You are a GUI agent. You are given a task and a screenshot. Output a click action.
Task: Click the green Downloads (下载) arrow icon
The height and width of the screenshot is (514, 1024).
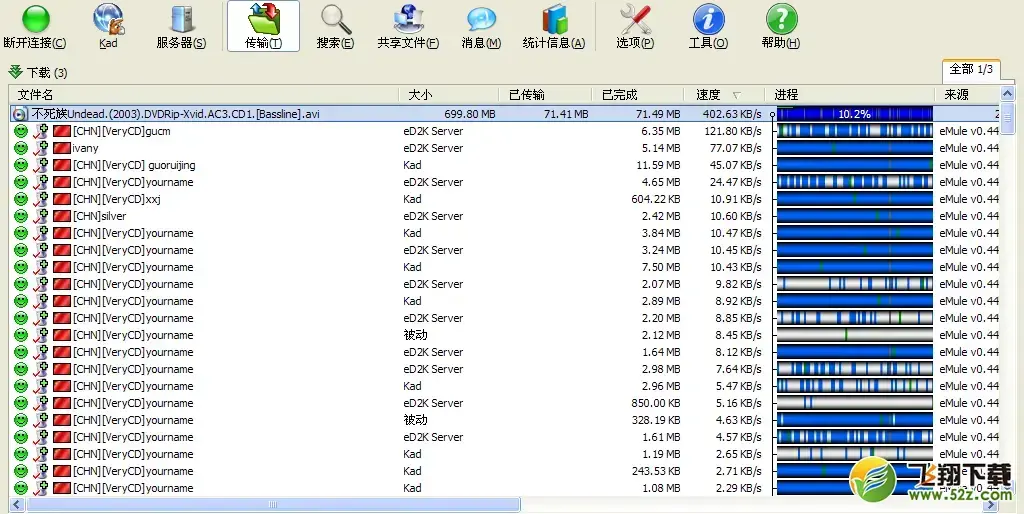tap(16, 72)
